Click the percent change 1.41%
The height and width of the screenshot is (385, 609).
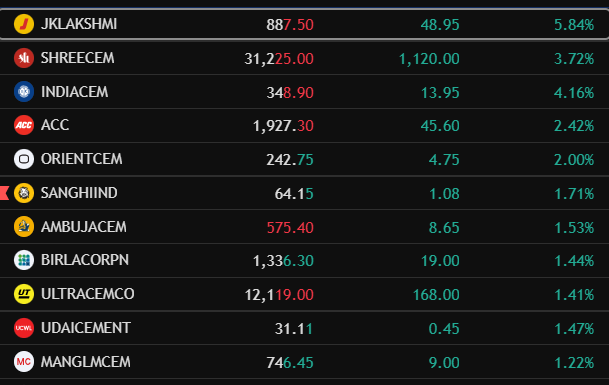click(574, 295)
